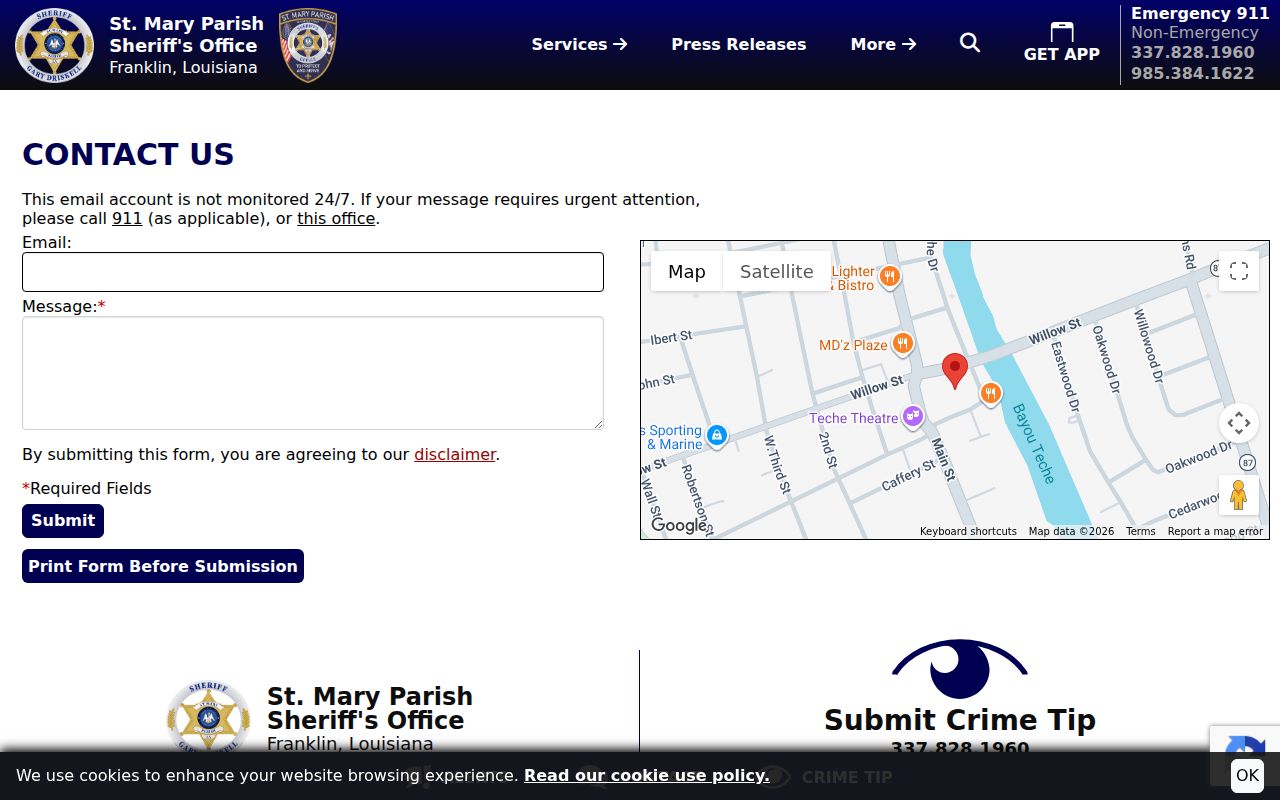Click the Teche Theatre map marker

(x=913, y=416)
